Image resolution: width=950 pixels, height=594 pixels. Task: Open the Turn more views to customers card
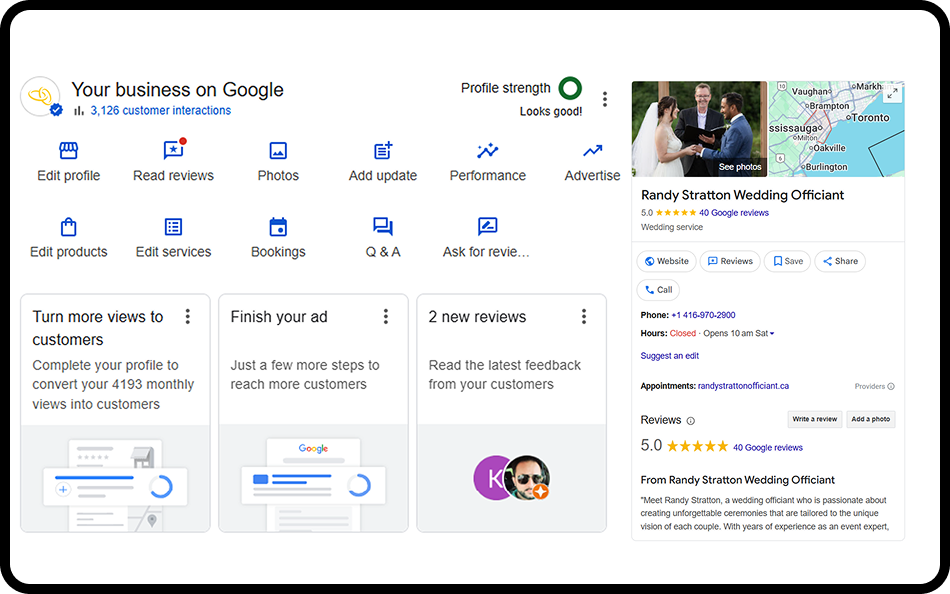(115, 413)
